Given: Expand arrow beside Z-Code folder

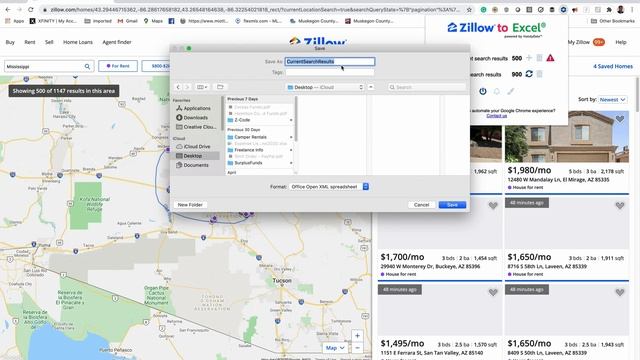Looking at the screenshot, I should click(291, 120).
